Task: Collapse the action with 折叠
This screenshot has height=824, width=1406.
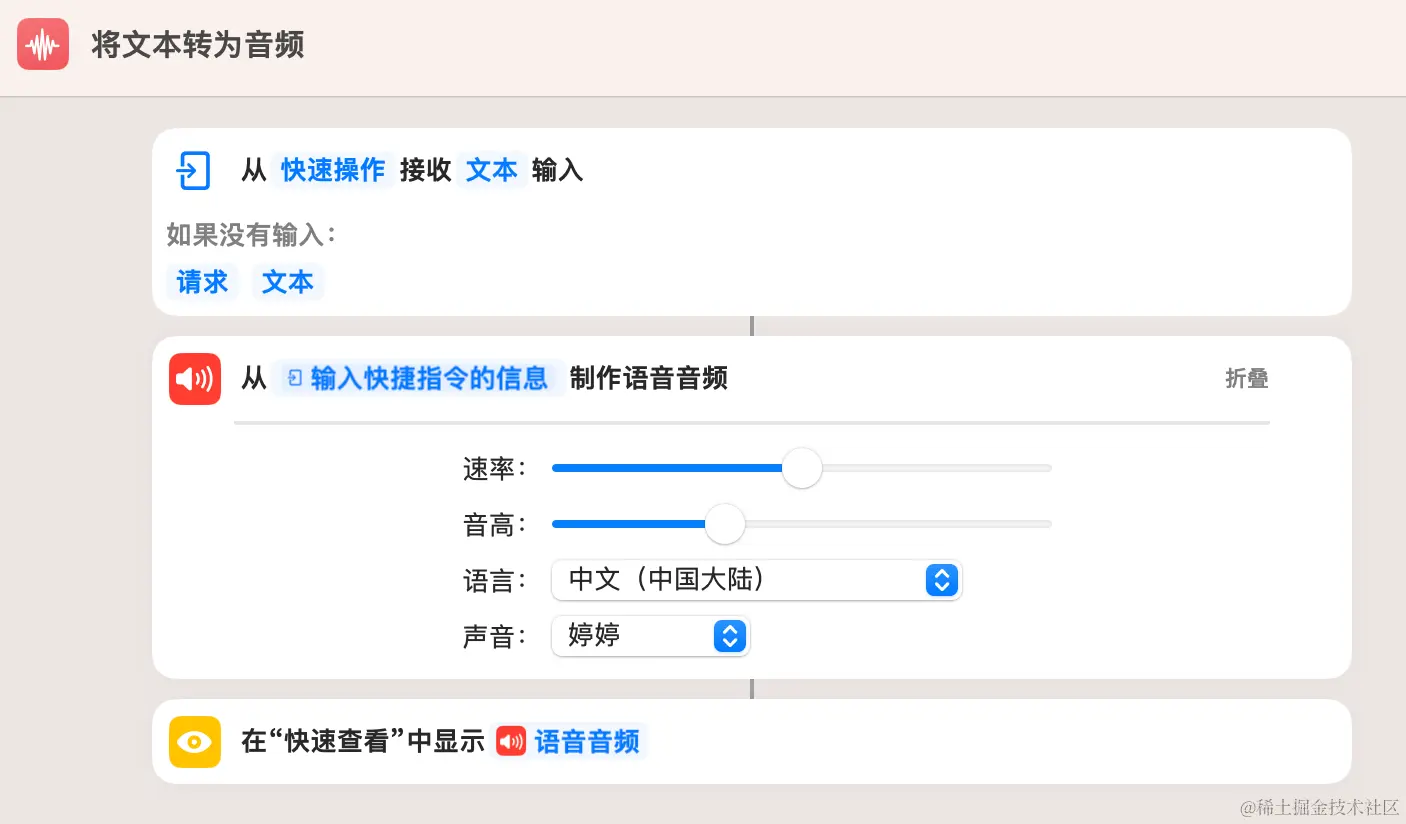Action: [x=1247, y=378]
